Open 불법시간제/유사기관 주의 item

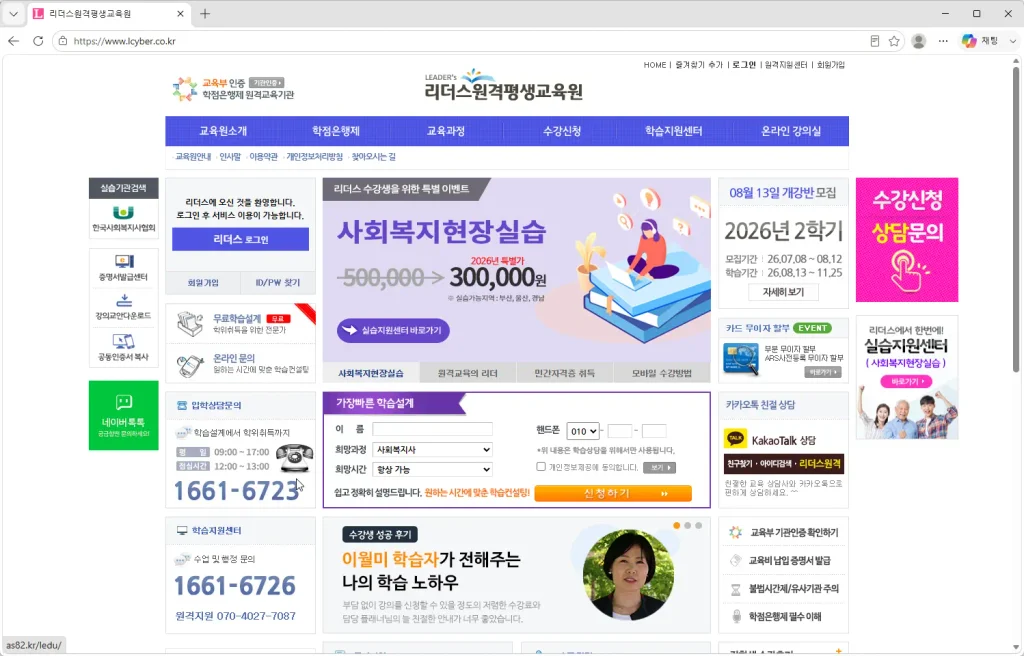click(x=784, y=589)
